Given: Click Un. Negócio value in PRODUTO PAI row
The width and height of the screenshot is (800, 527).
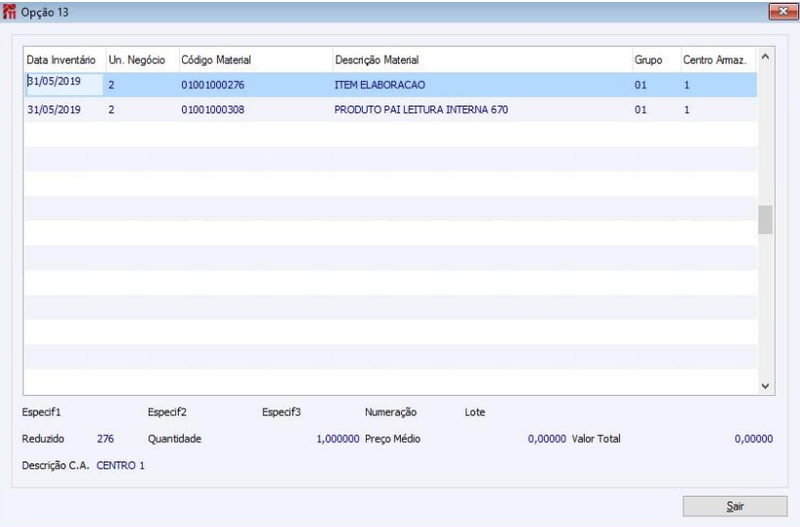Looking at the screenshot, I should pos(111,109).
